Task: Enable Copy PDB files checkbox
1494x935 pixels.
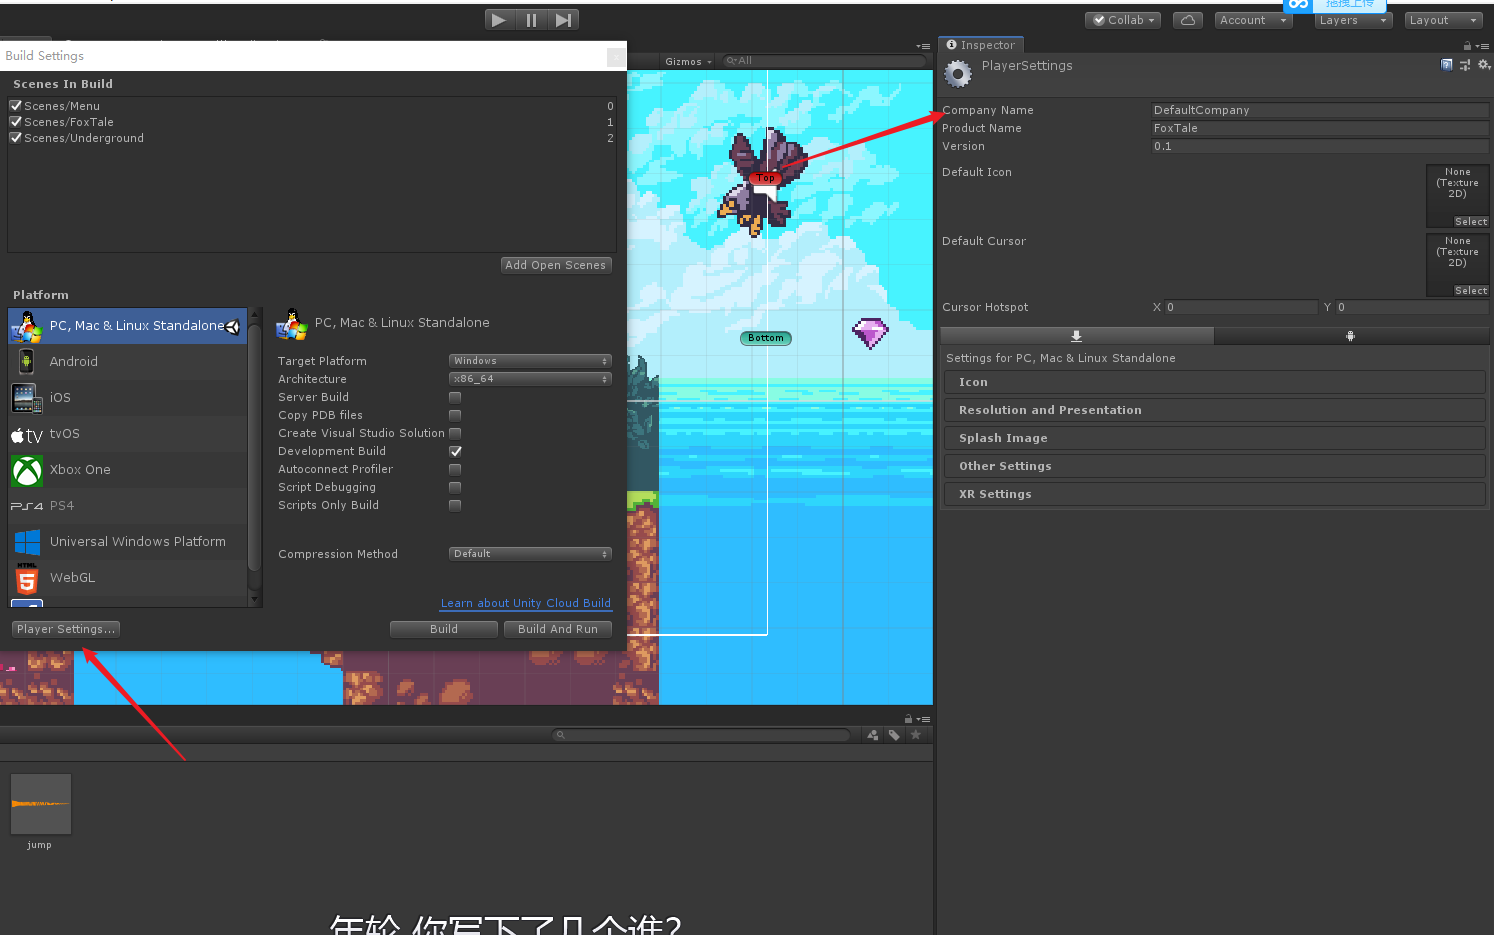Action: click(455, 415)
